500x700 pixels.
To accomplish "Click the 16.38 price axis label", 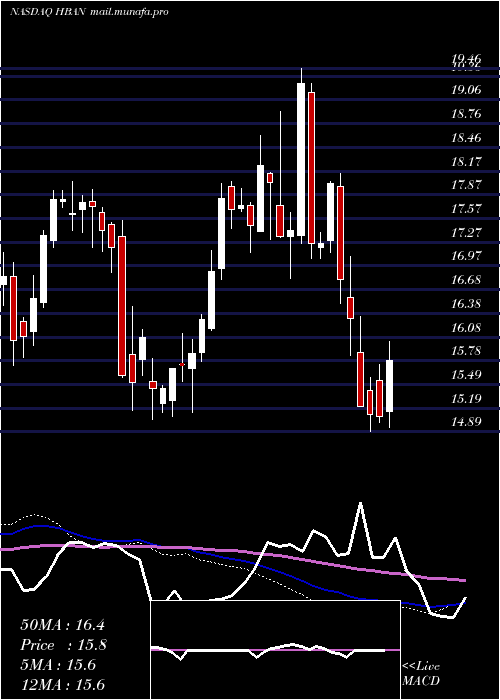I will 467,304.
